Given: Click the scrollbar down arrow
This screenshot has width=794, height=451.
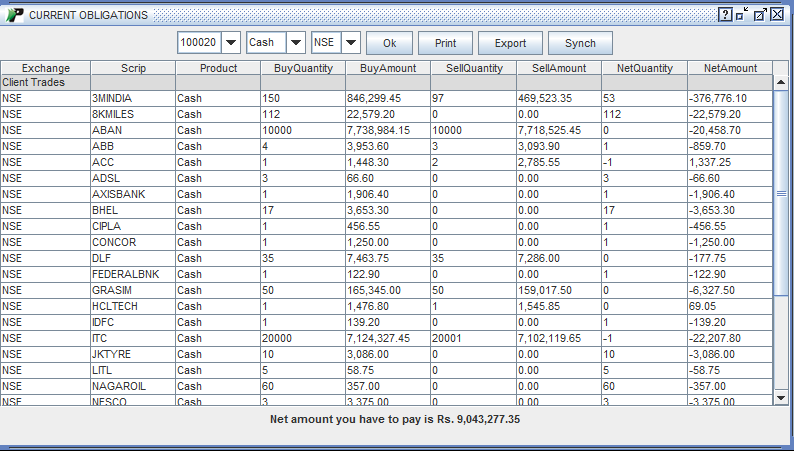Looking at the screenshot, I should pyautogui.click(x=781, y=397).
